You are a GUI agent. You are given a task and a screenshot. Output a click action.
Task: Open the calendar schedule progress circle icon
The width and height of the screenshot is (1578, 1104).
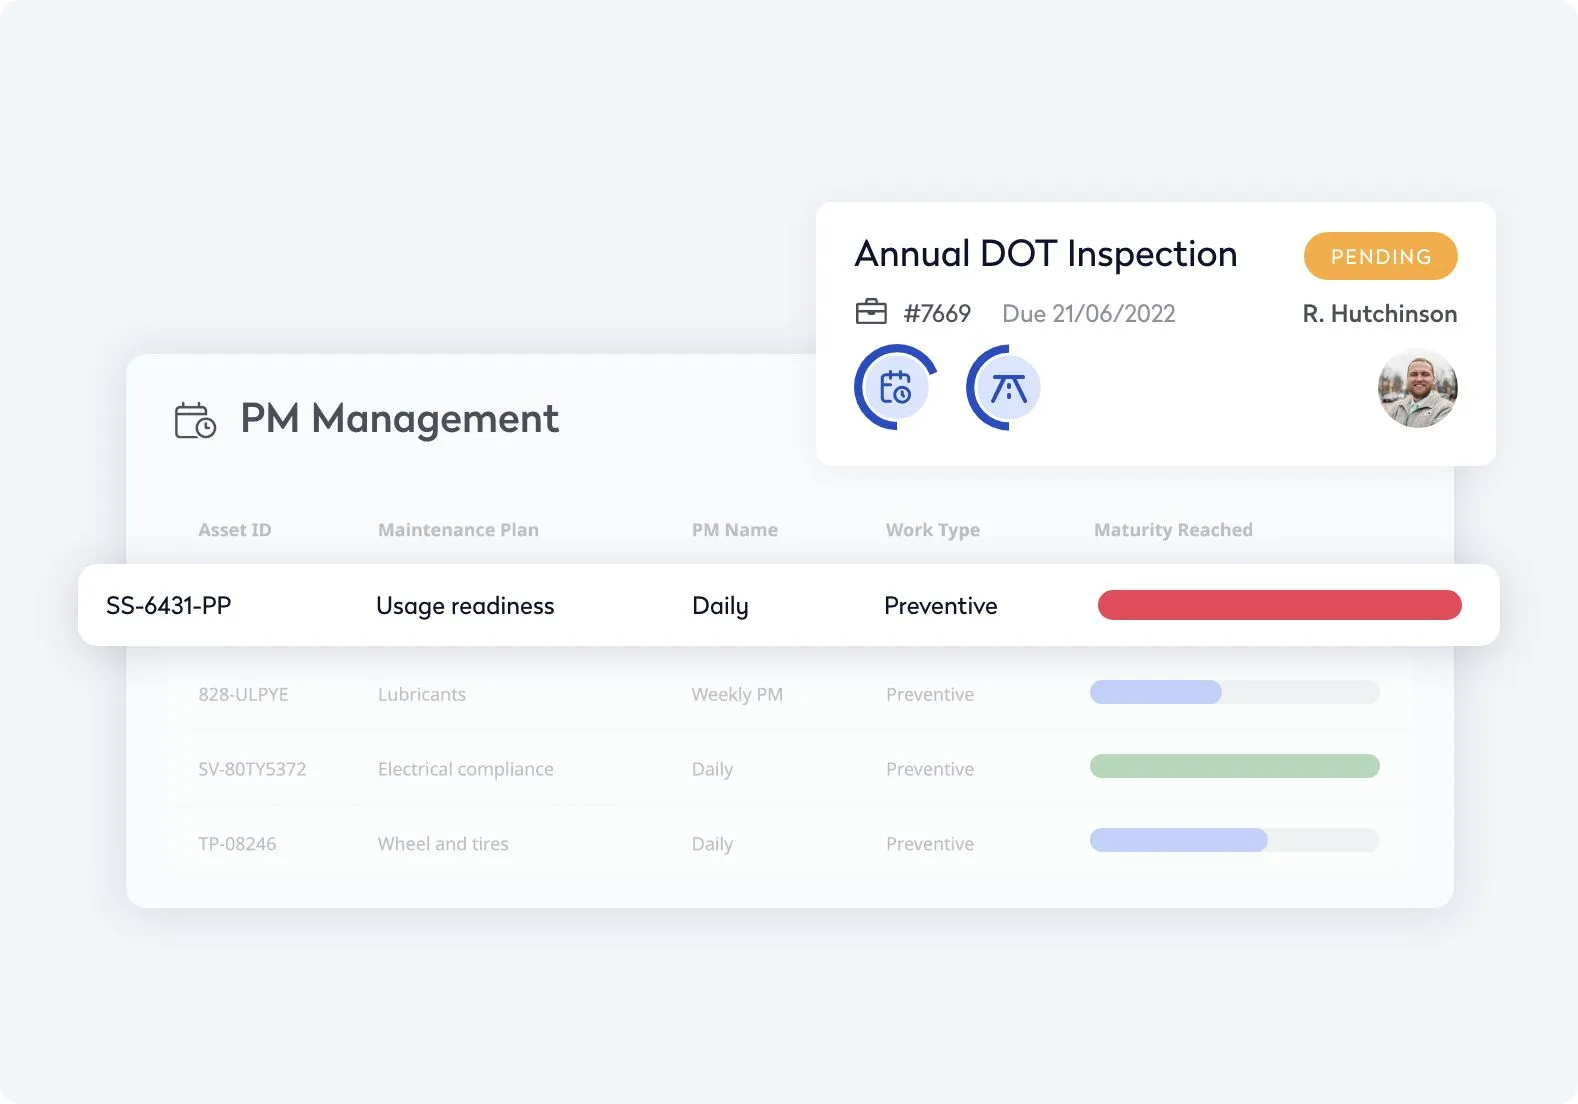(x=895, y=387)
